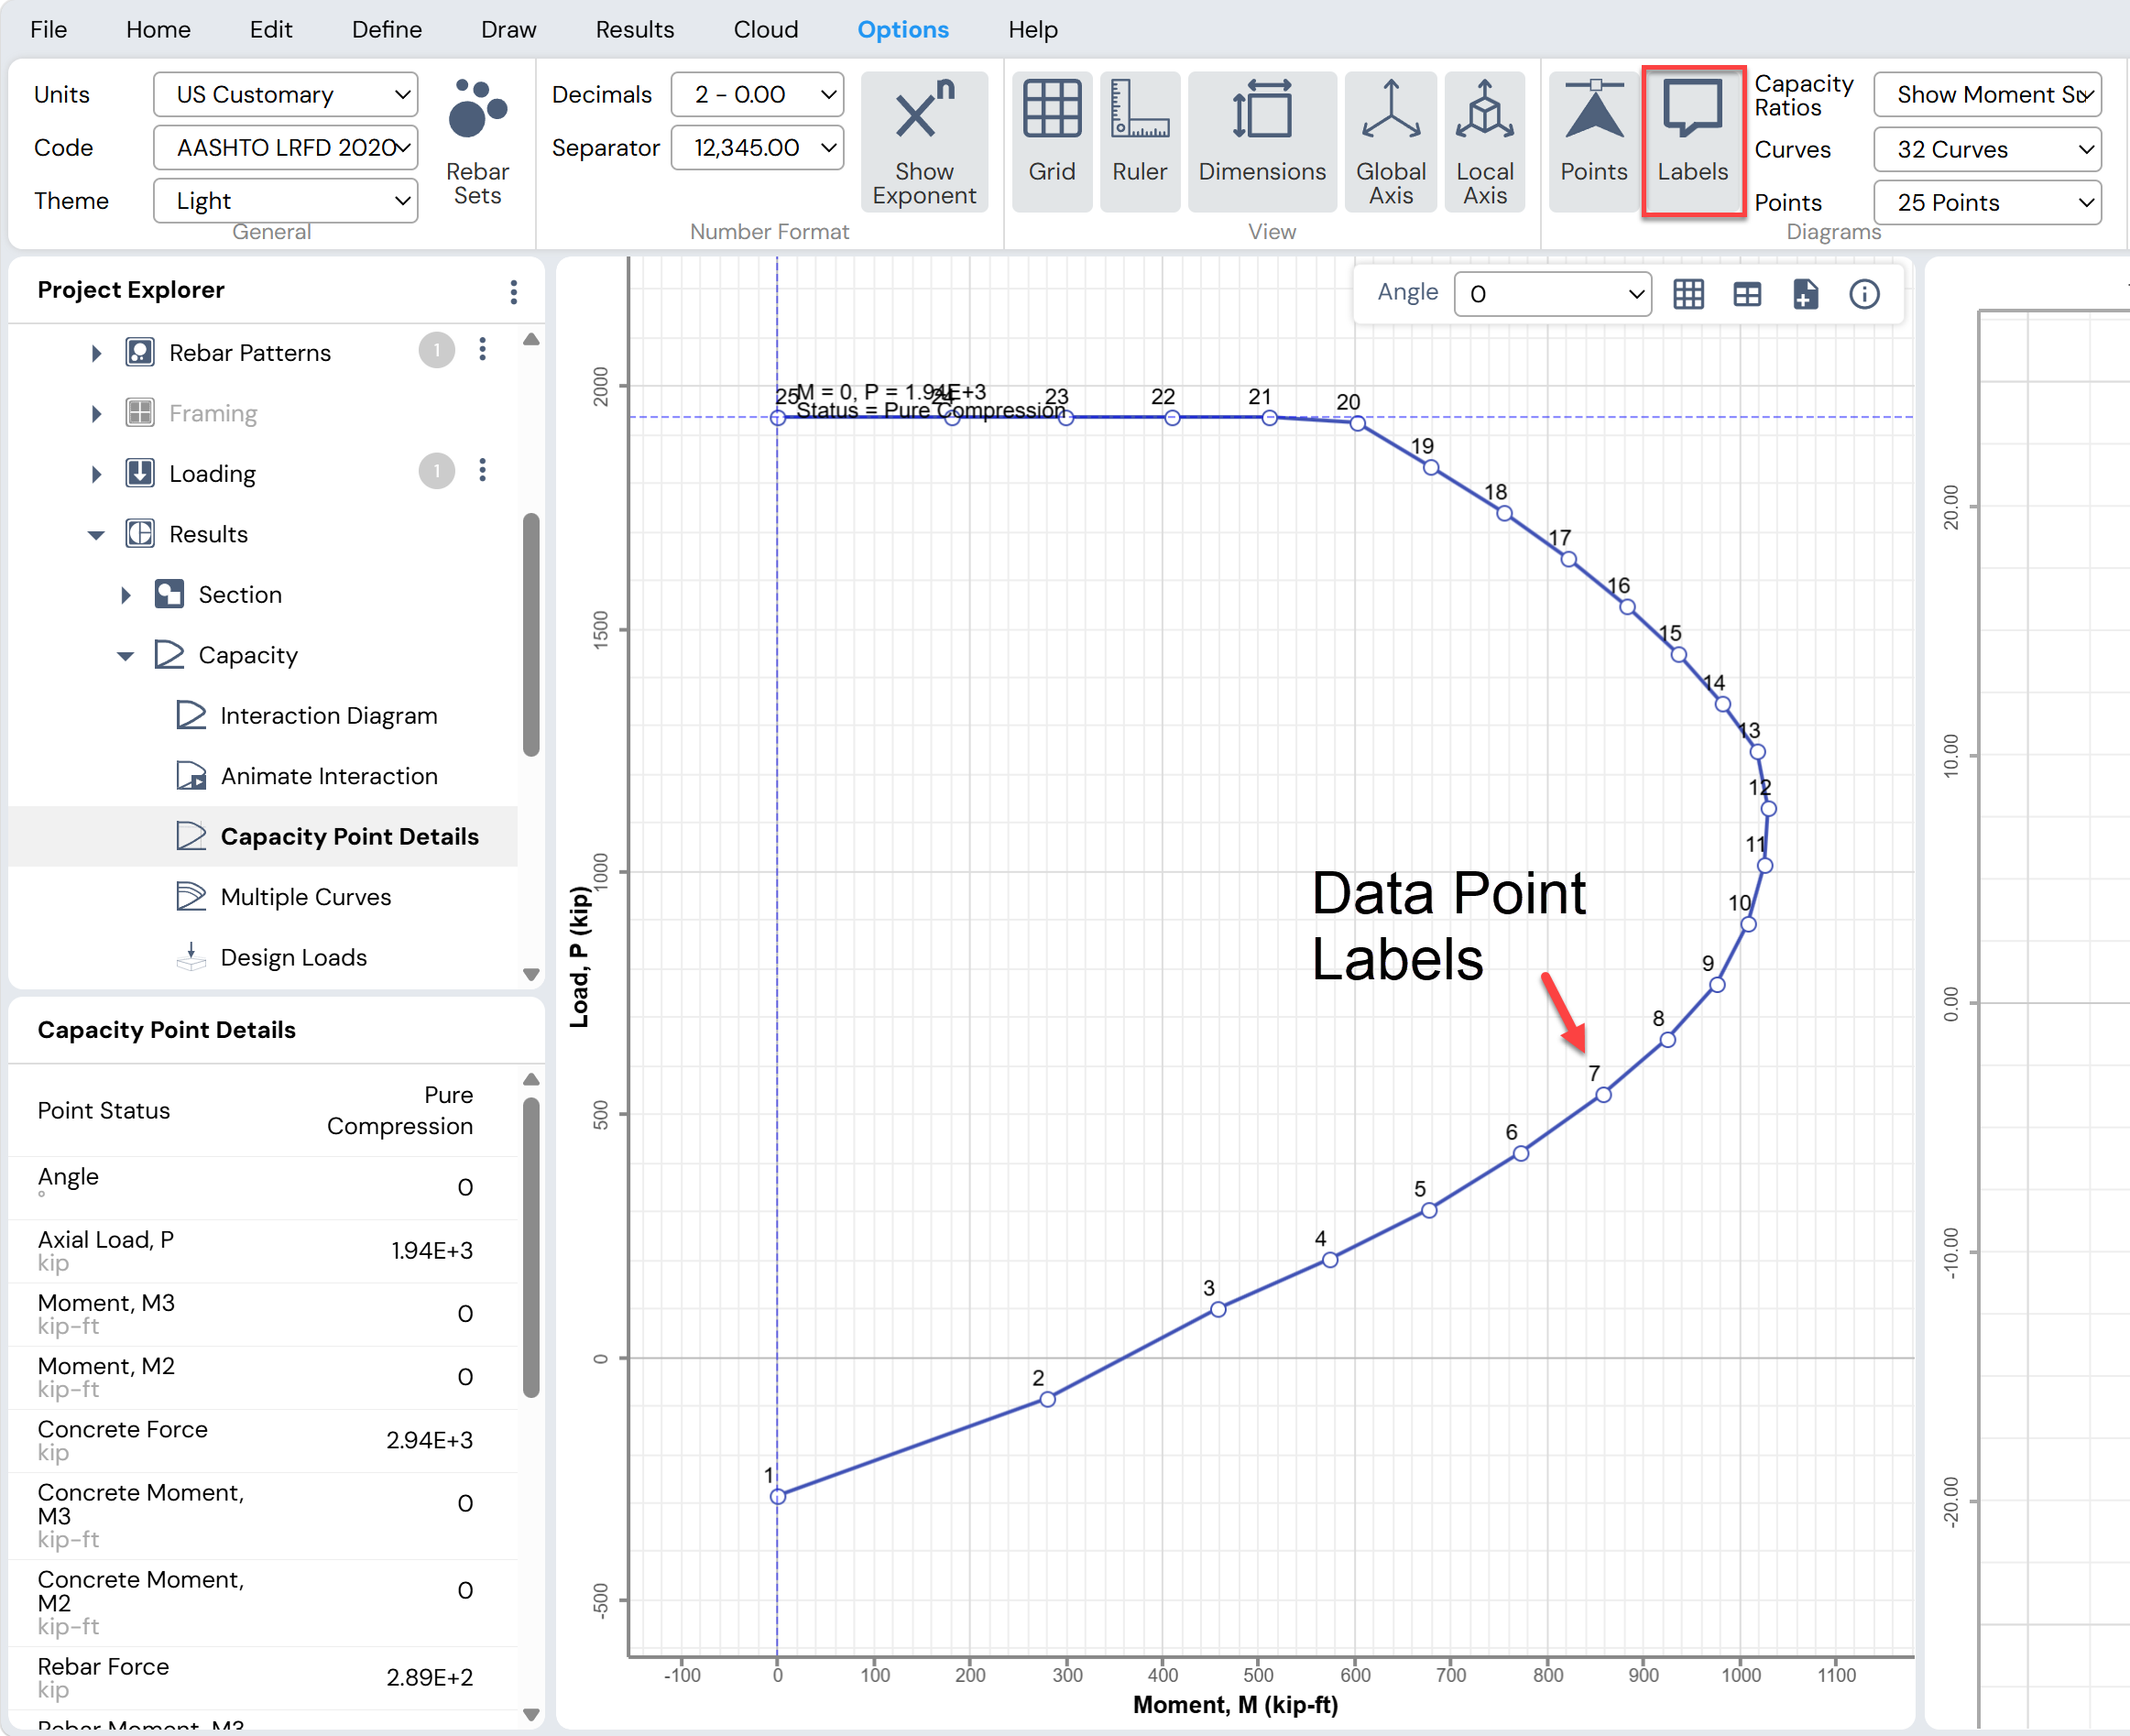Click data point 7 on the curve

point(1603,1095)
